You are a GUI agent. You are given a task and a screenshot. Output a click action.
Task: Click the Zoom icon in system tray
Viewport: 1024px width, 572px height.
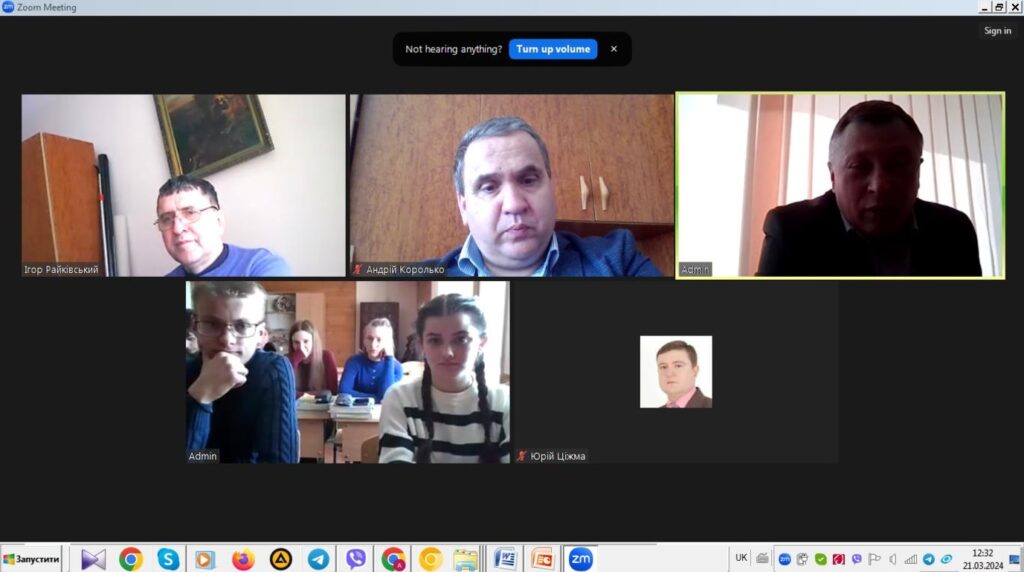785,559
